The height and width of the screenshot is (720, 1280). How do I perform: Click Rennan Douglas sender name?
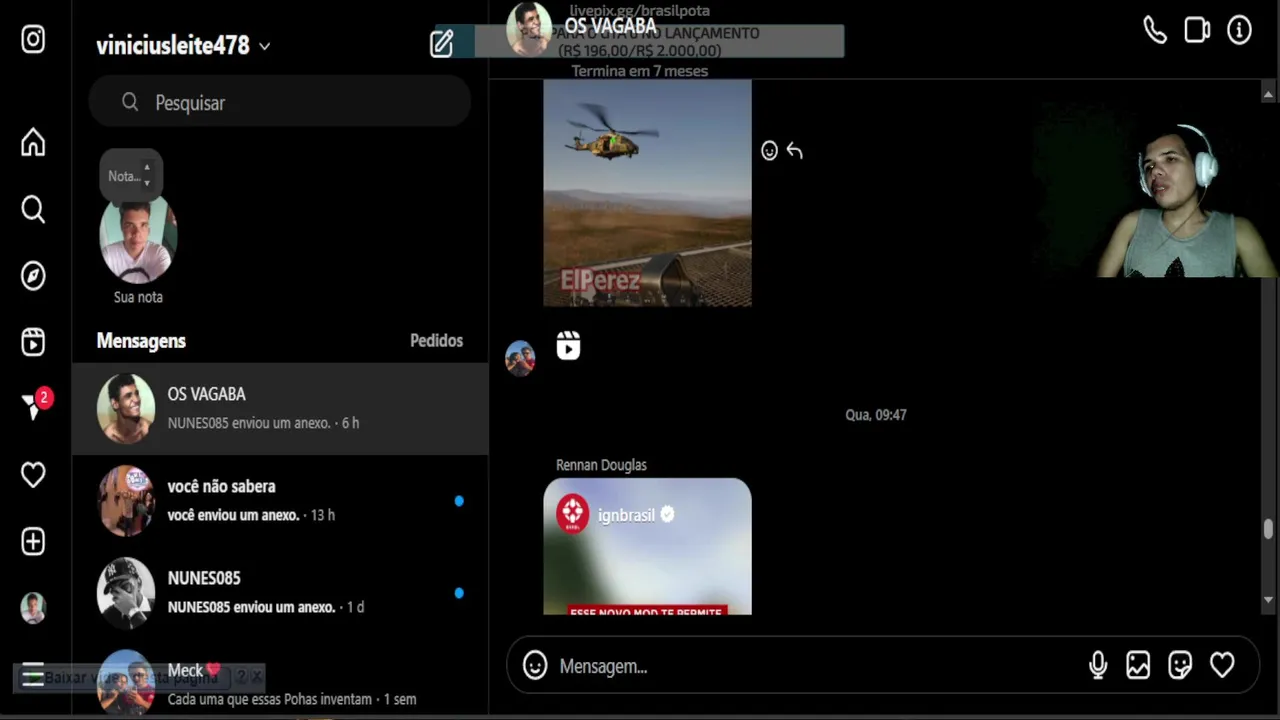[x=601, y=465]
